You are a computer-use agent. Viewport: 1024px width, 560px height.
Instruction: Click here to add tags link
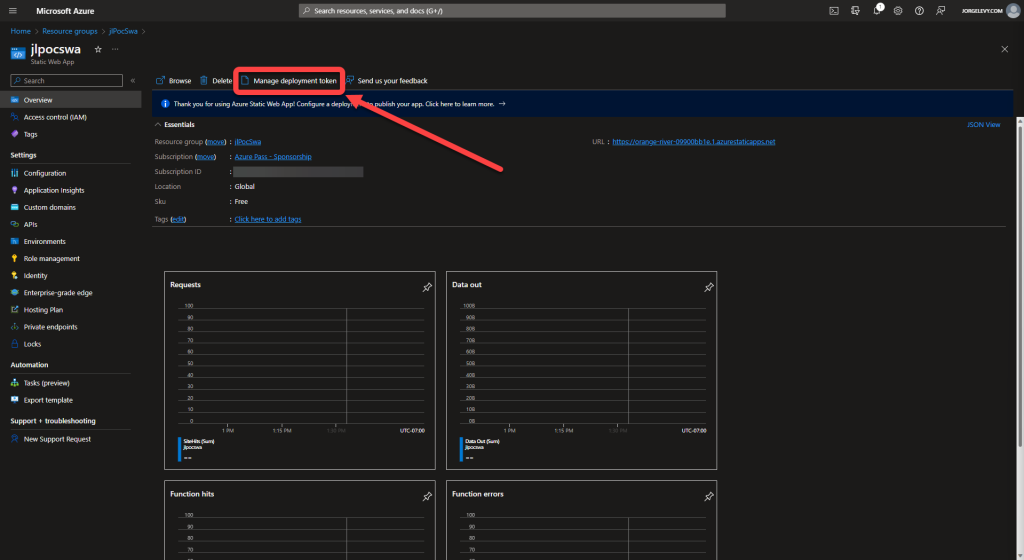[x=268, y=219]
